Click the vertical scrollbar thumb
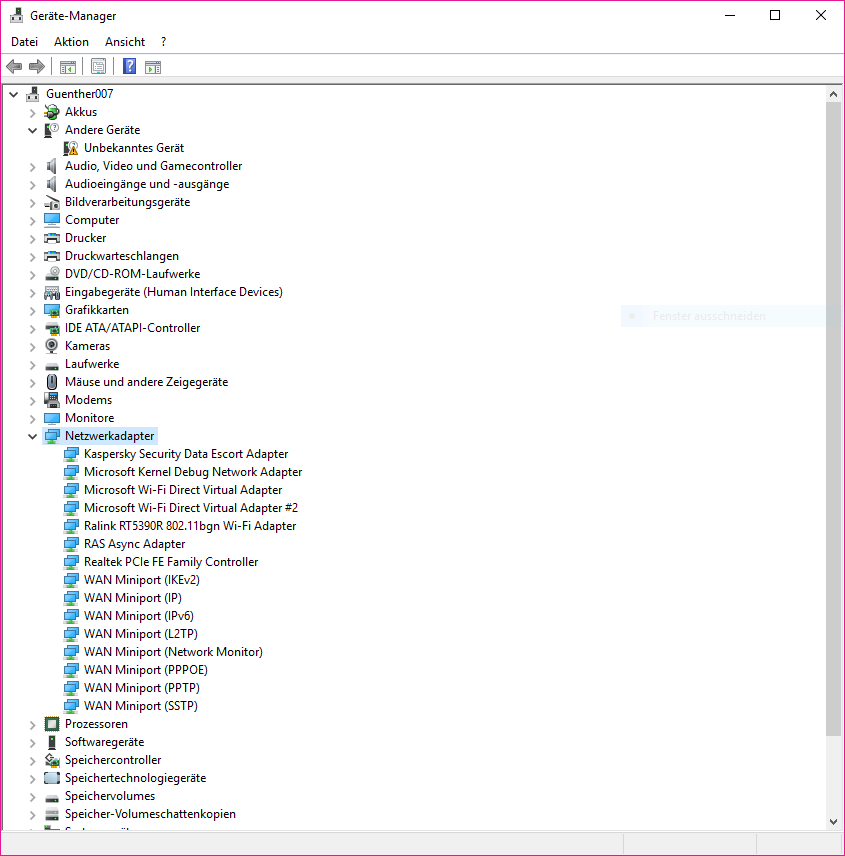The width and height of the screenshot is (845, 856). pos(833,419)
